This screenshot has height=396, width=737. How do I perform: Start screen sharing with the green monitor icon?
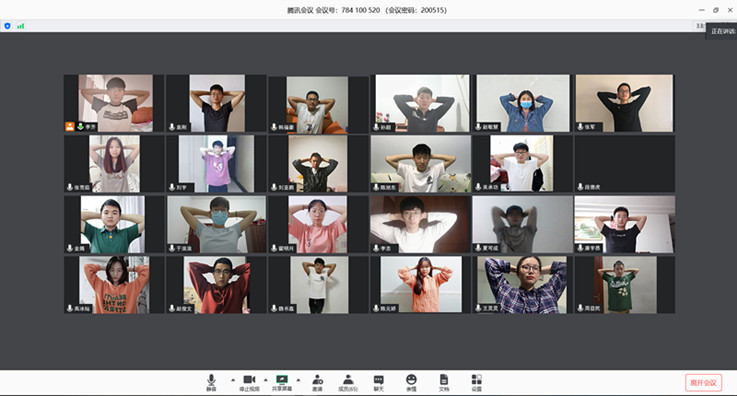pyautogui.click(x=282, y=382)
